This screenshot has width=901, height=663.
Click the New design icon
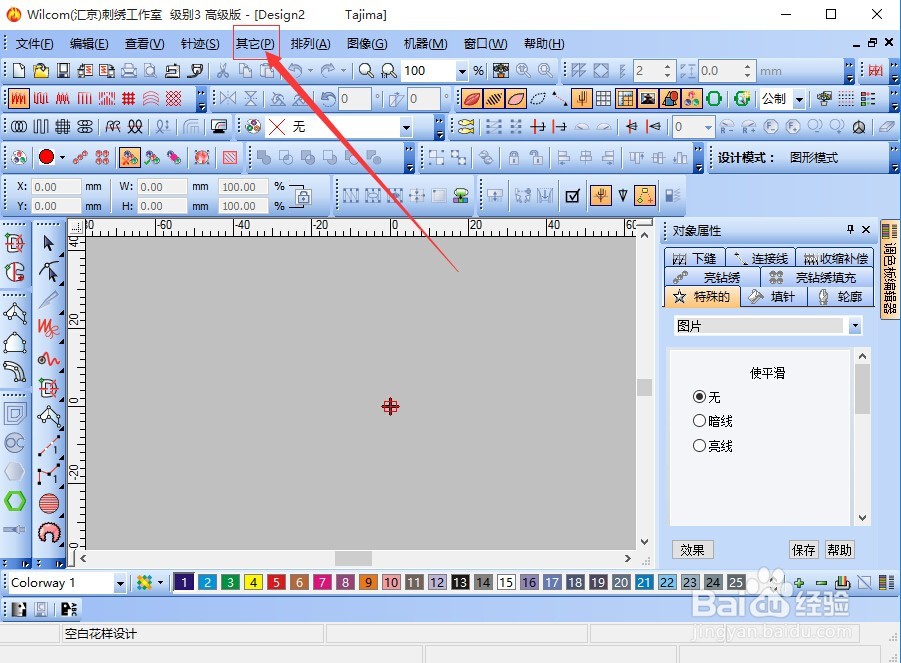coord(18,71)
